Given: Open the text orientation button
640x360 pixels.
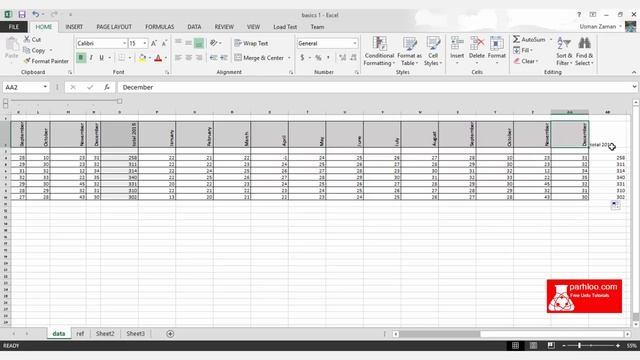Looking at the screenshot, I should pyautogui.click(x=213, y=43).
